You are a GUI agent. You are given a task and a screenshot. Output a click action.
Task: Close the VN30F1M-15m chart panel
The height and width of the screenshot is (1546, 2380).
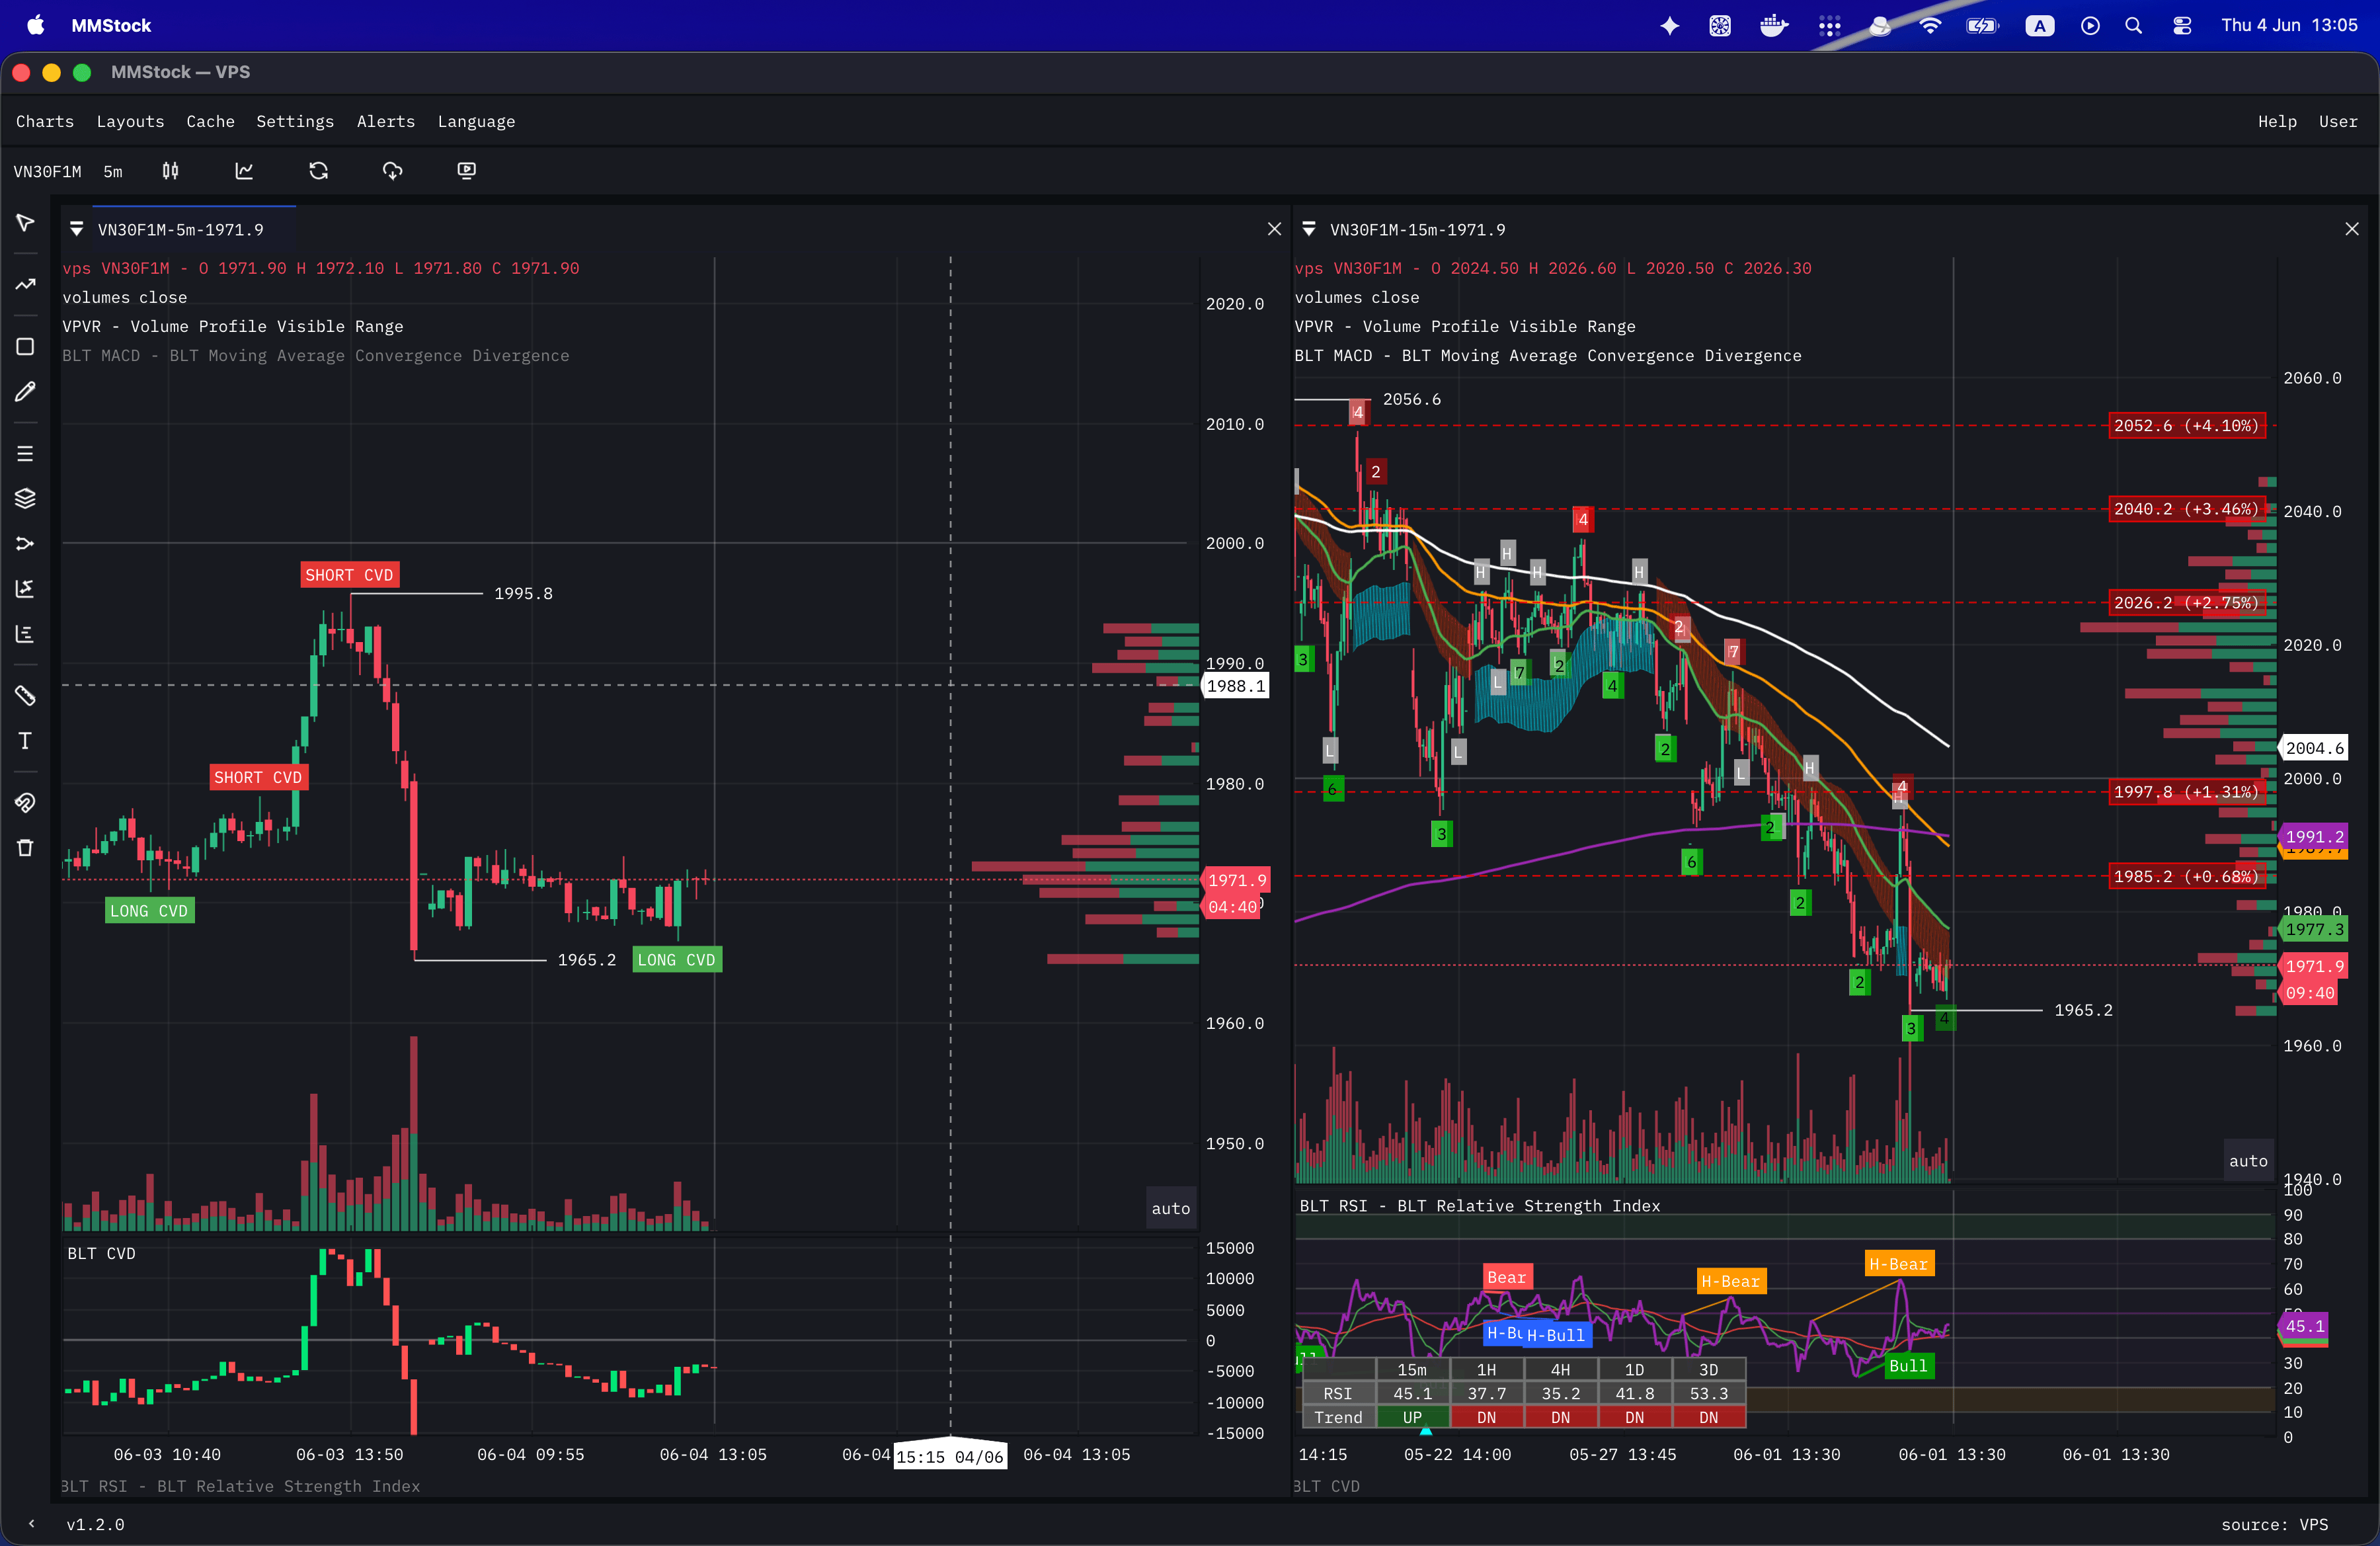2352,230
